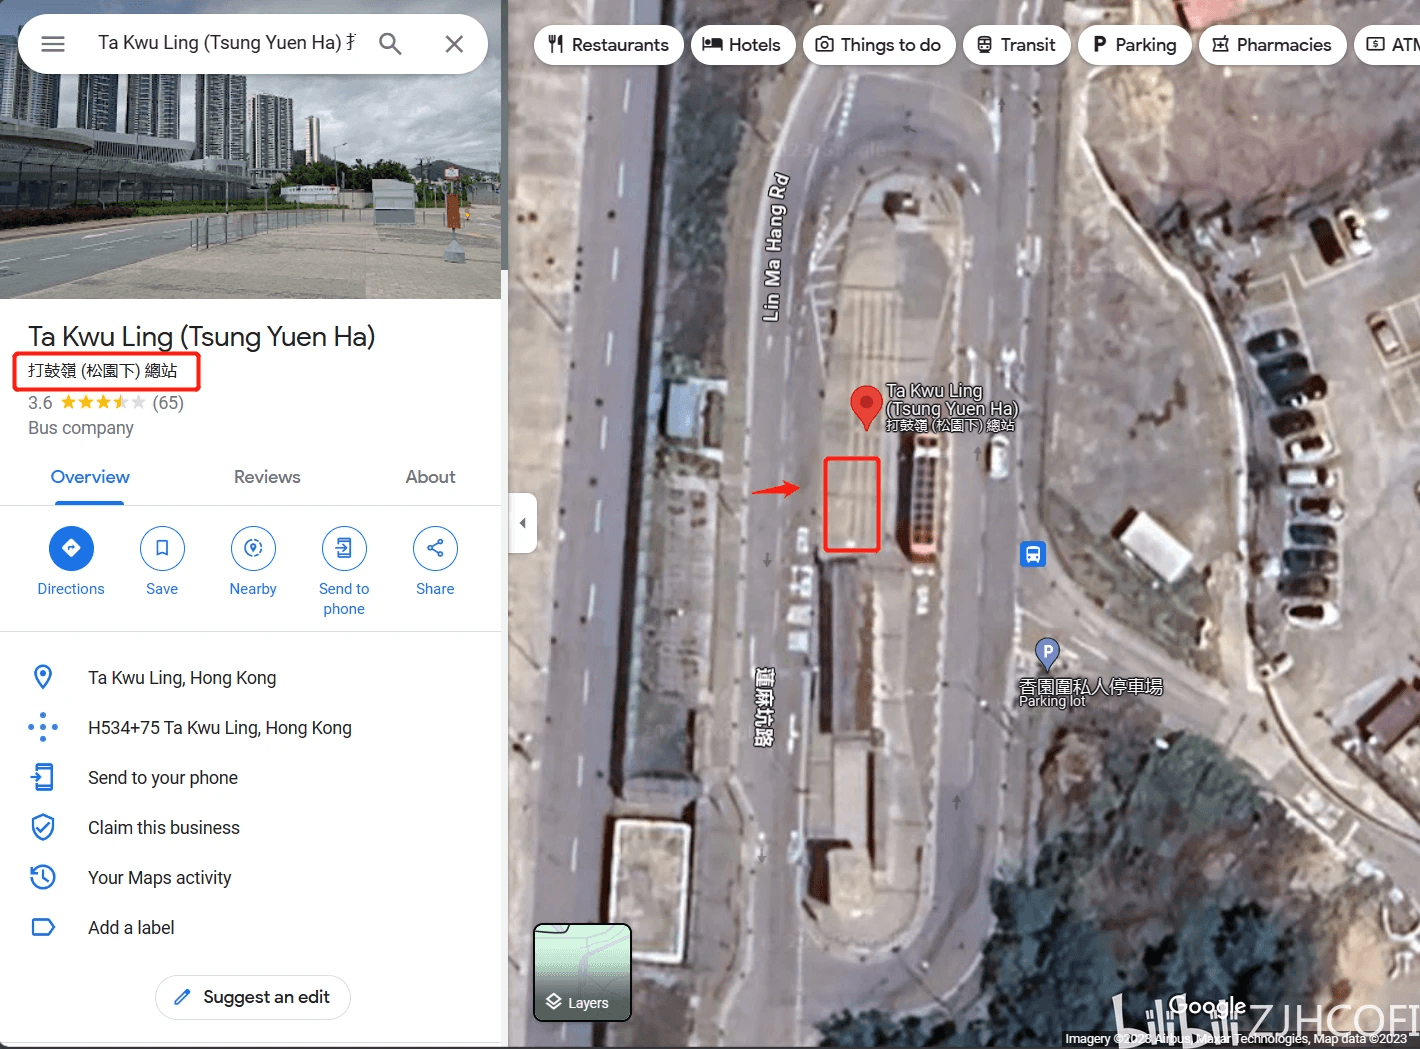Viewport: 1420px width, 1049px height.
Task: Open the Layers map switcher
Action: tap(583, 972)
